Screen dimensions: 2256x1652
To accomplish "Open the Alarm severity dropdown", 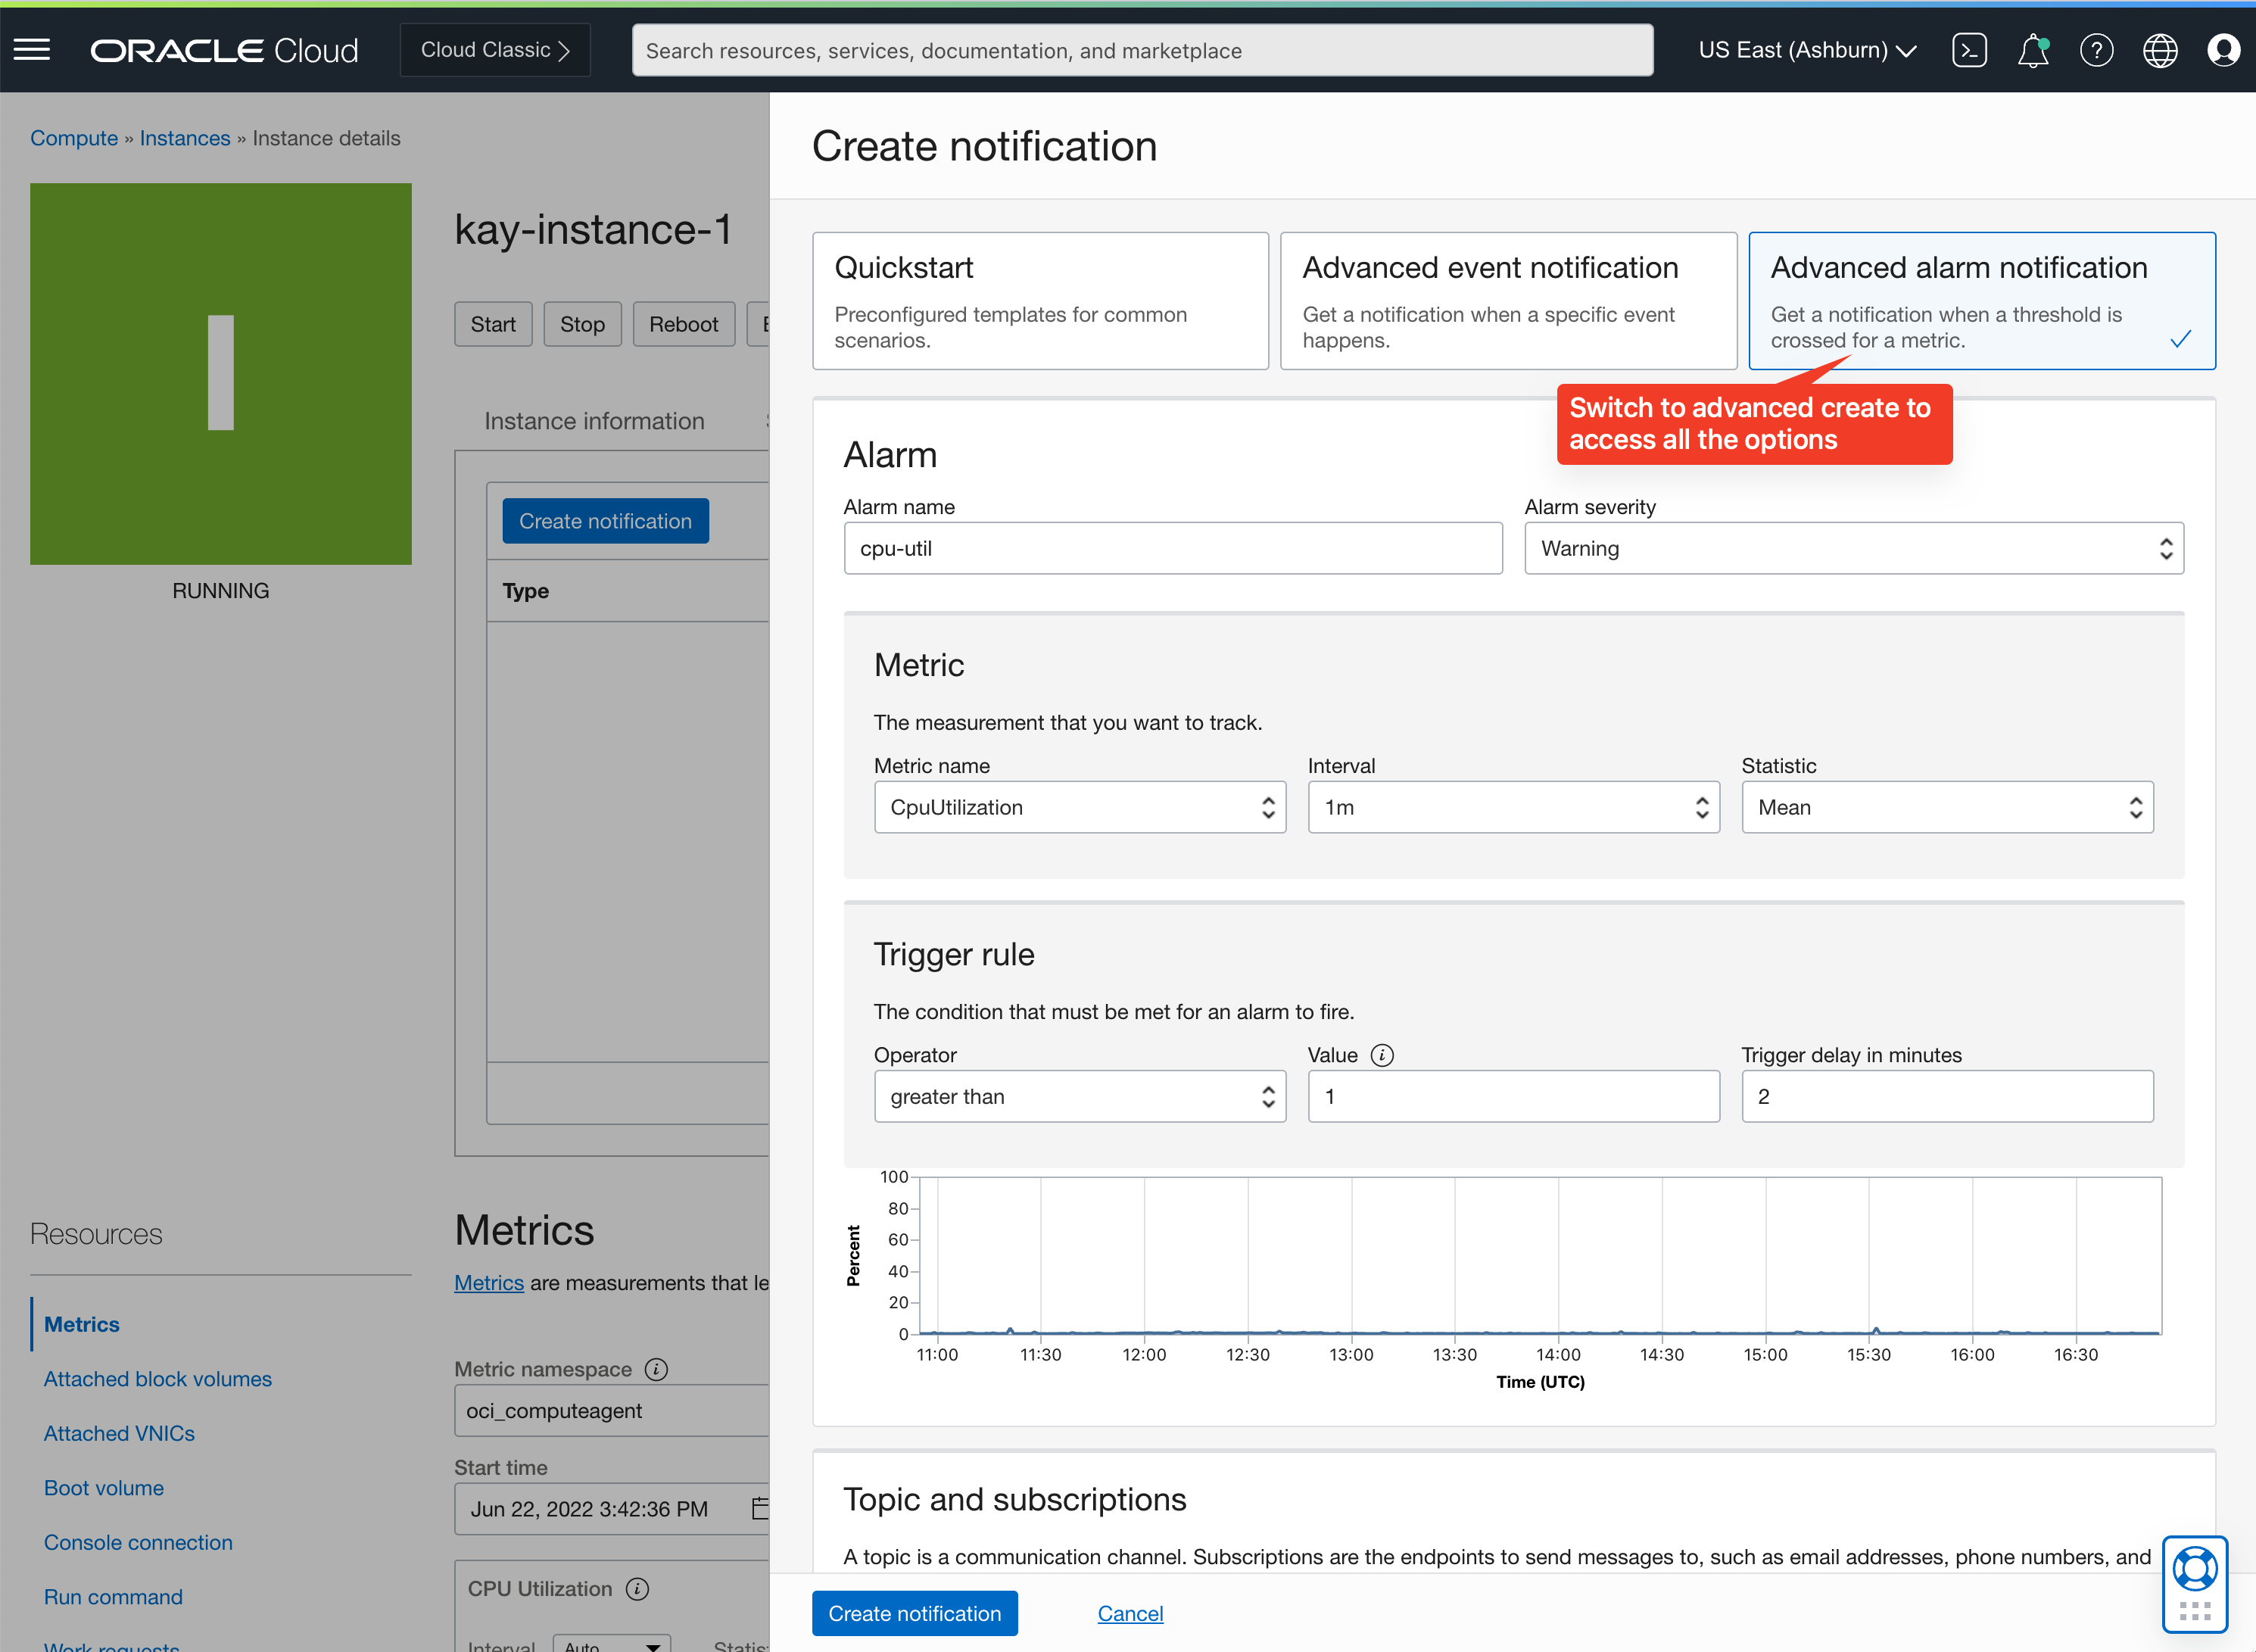I will (x=1853, y=548).
